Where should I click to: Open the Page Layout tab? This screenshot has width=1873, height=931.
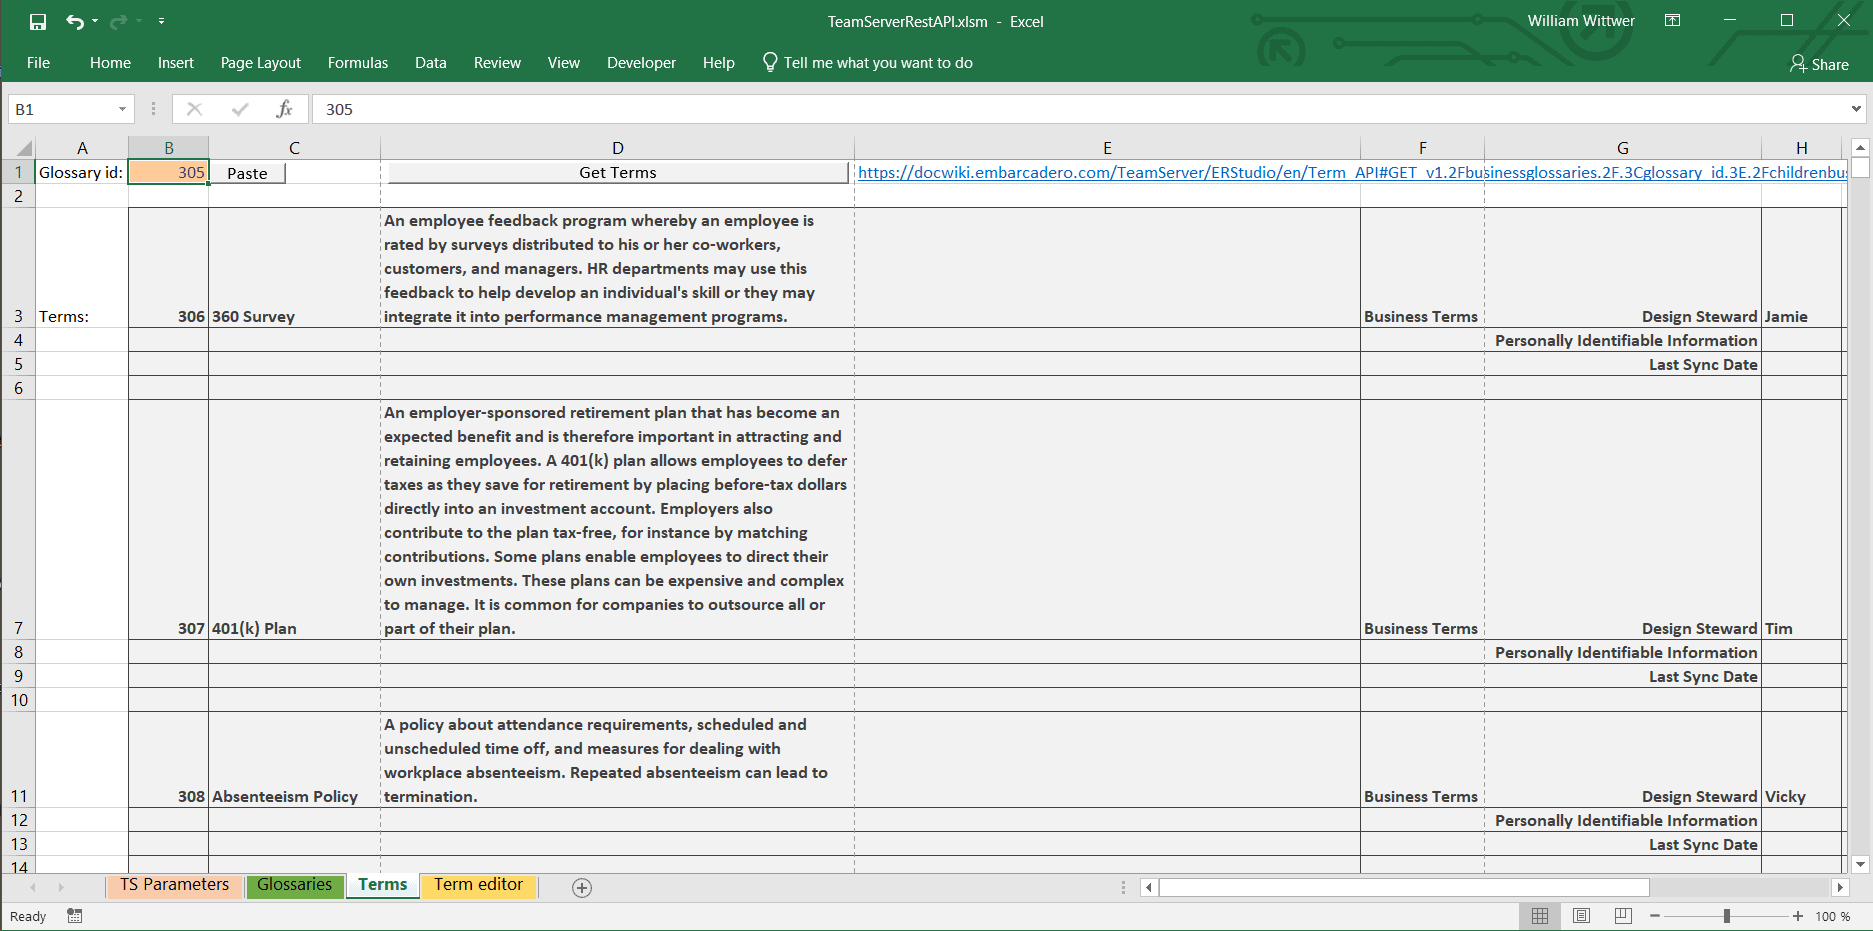coord(261,63)
